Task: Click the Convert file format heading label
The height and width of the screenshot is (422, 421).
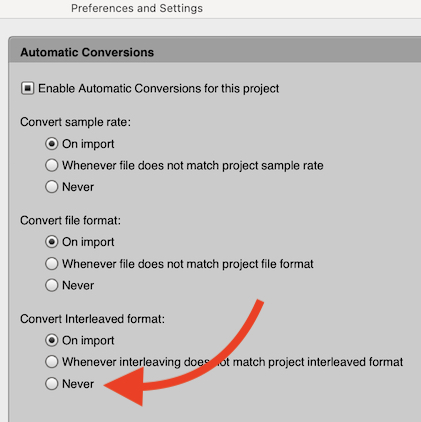Action: pyautogui.click(x=70, y=221)
